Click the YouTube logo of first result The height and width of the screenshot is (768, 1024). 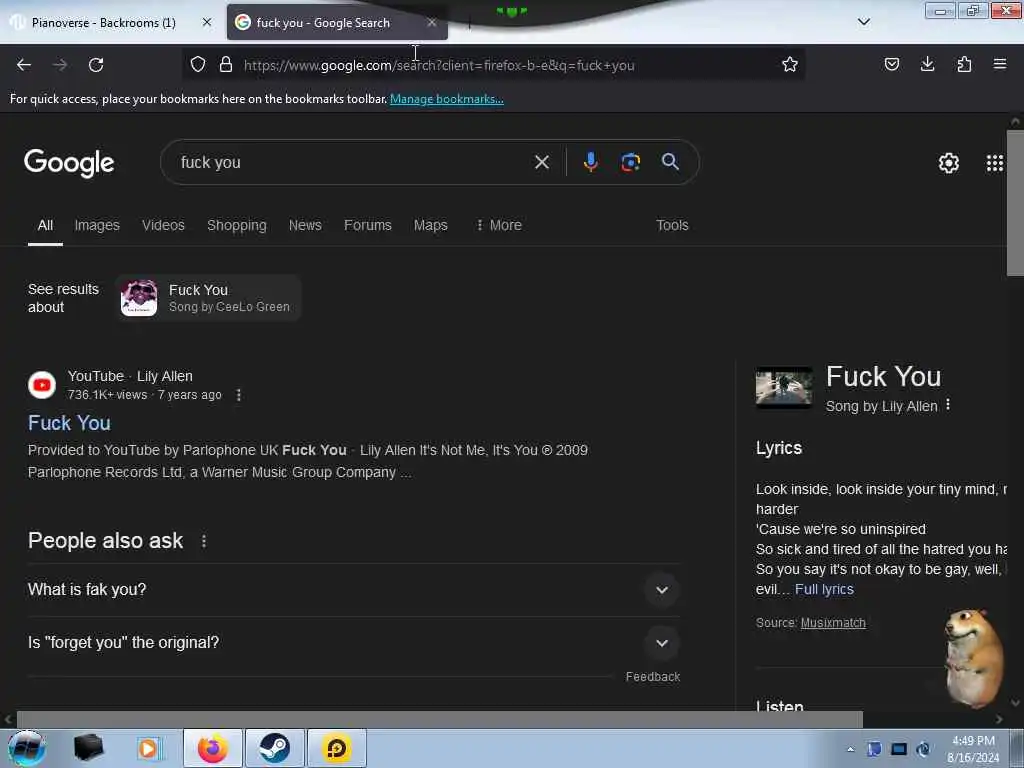tap(42, 385)
